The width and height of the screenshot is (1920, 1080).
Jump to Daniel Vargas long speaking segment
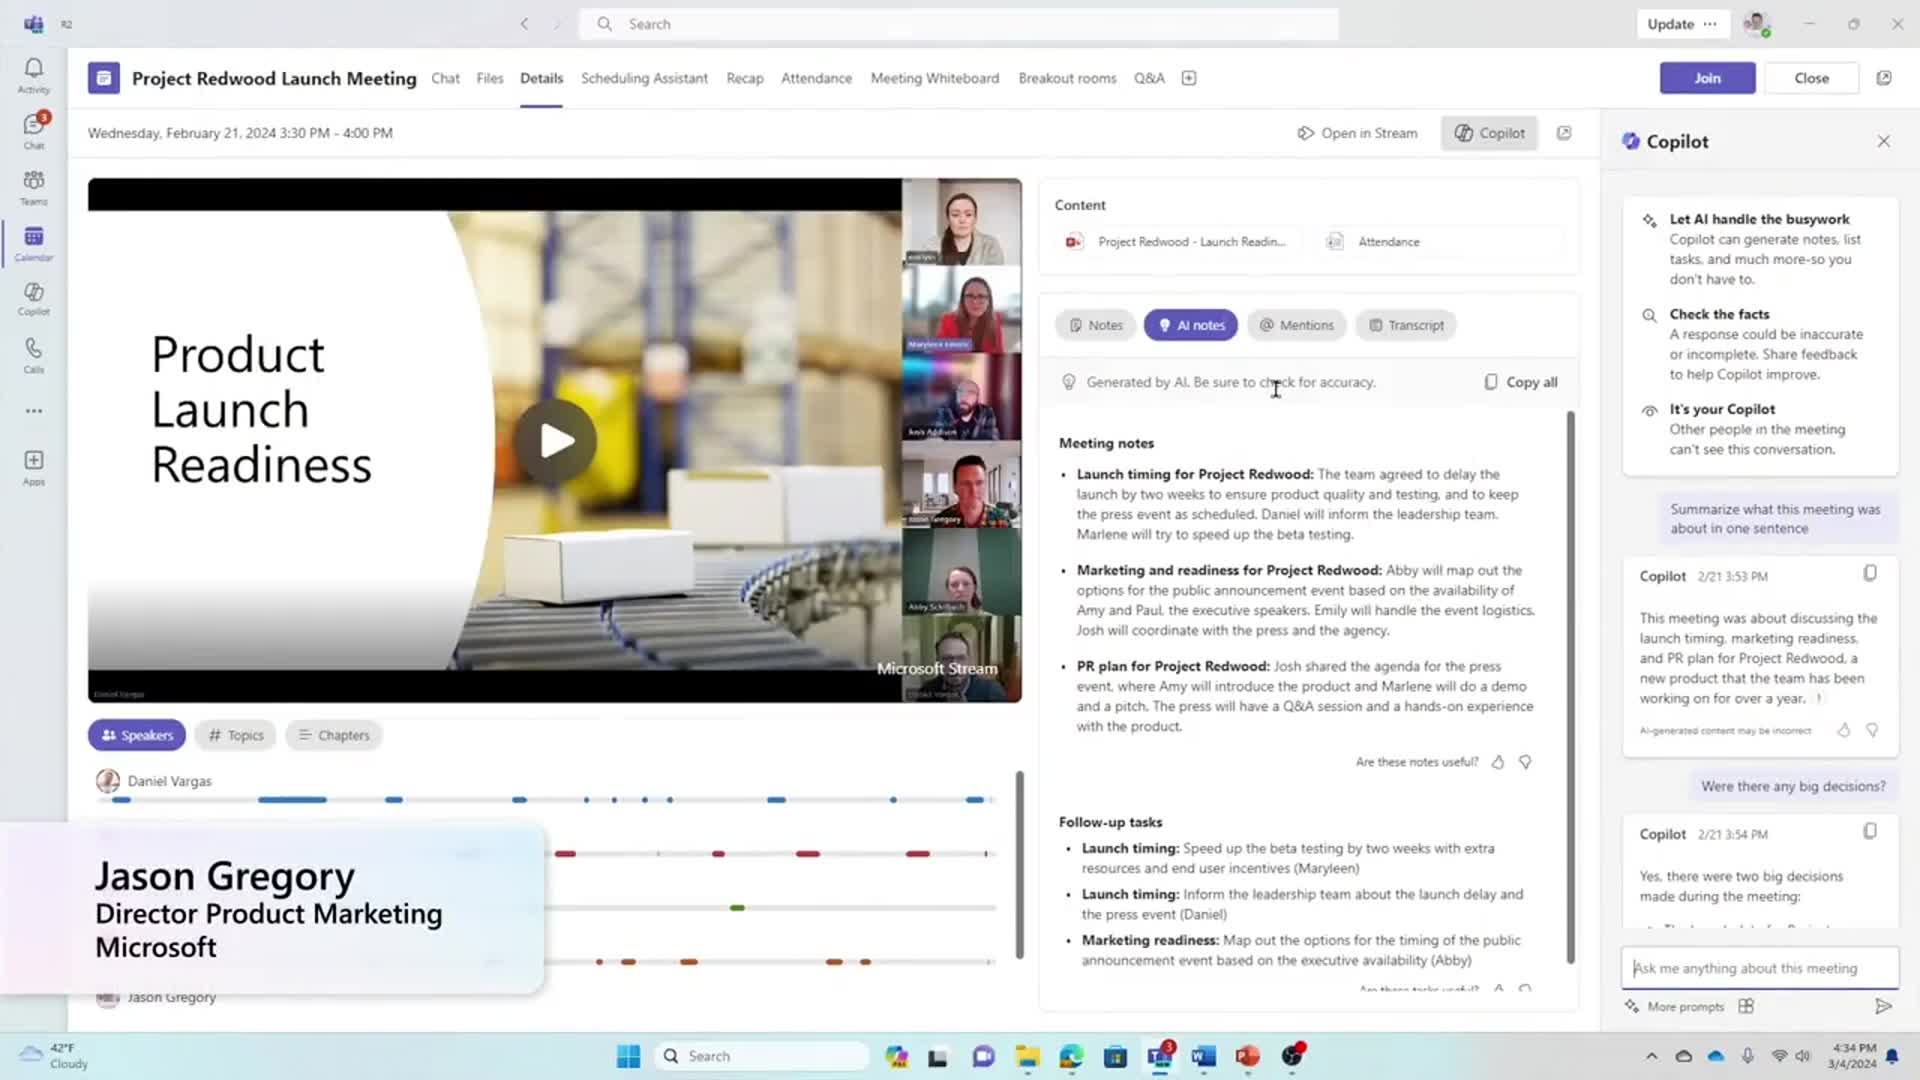(x=292, y=800)
